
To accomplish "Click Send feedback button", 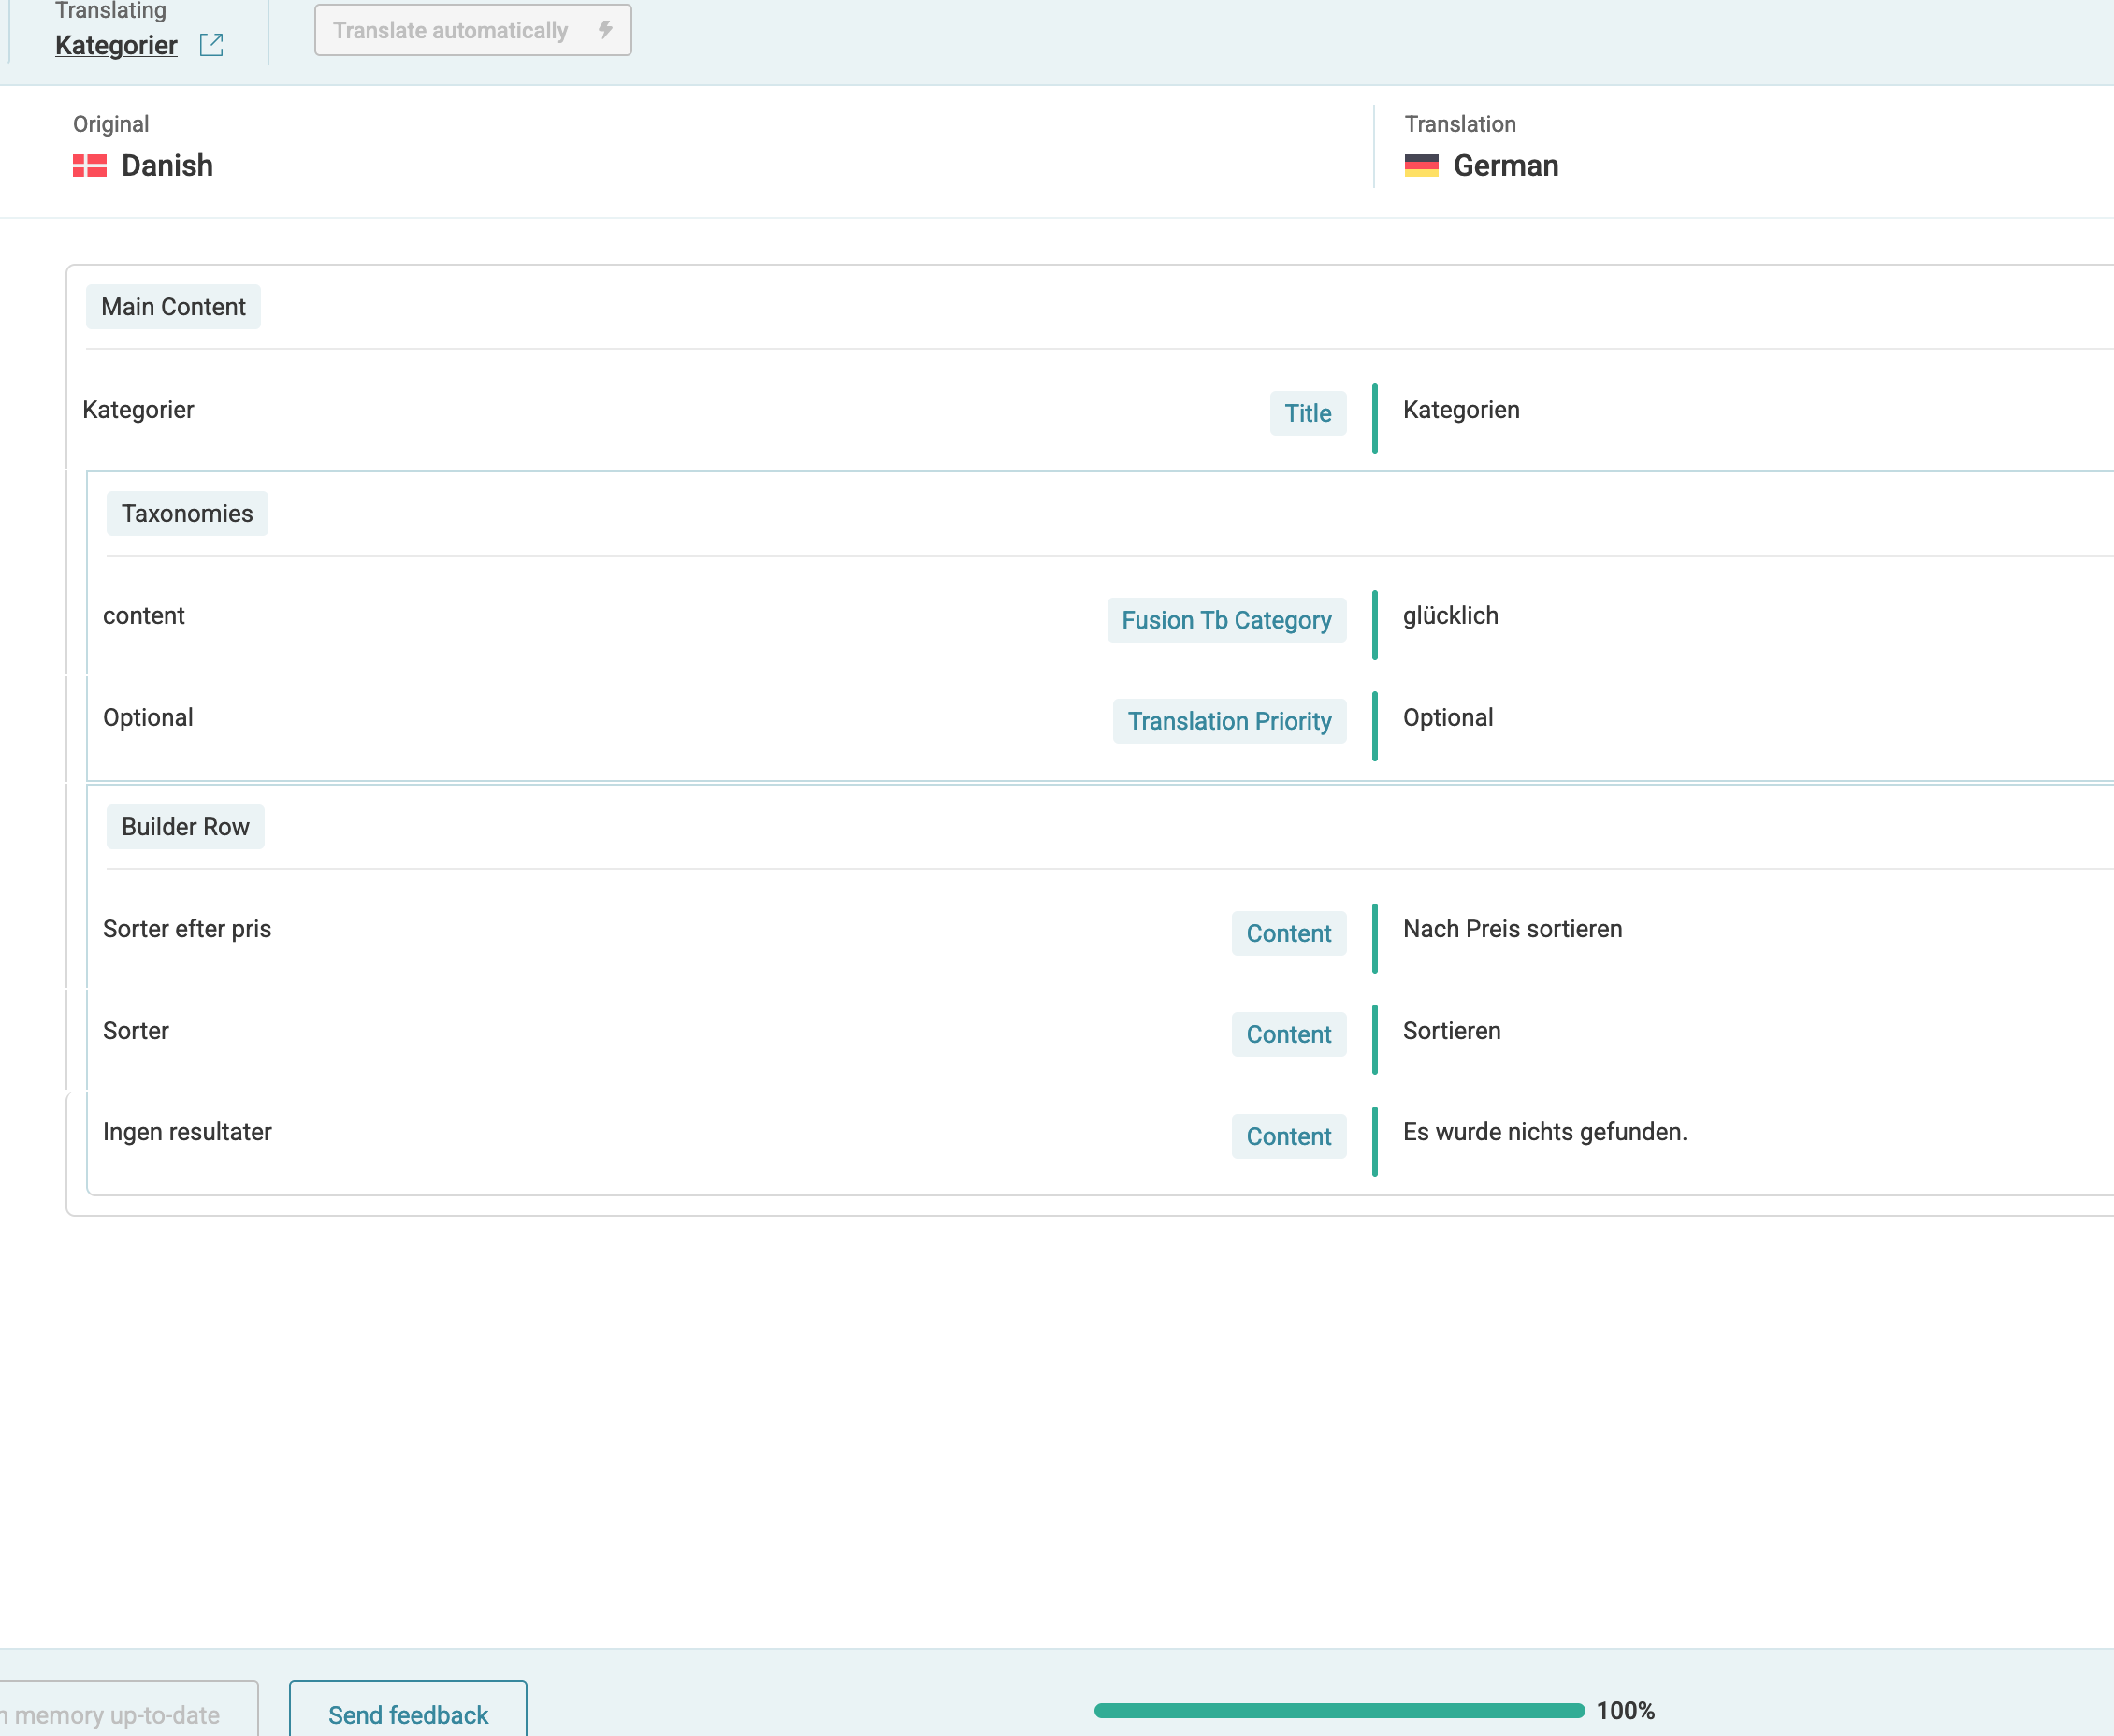I will 408,1714.
